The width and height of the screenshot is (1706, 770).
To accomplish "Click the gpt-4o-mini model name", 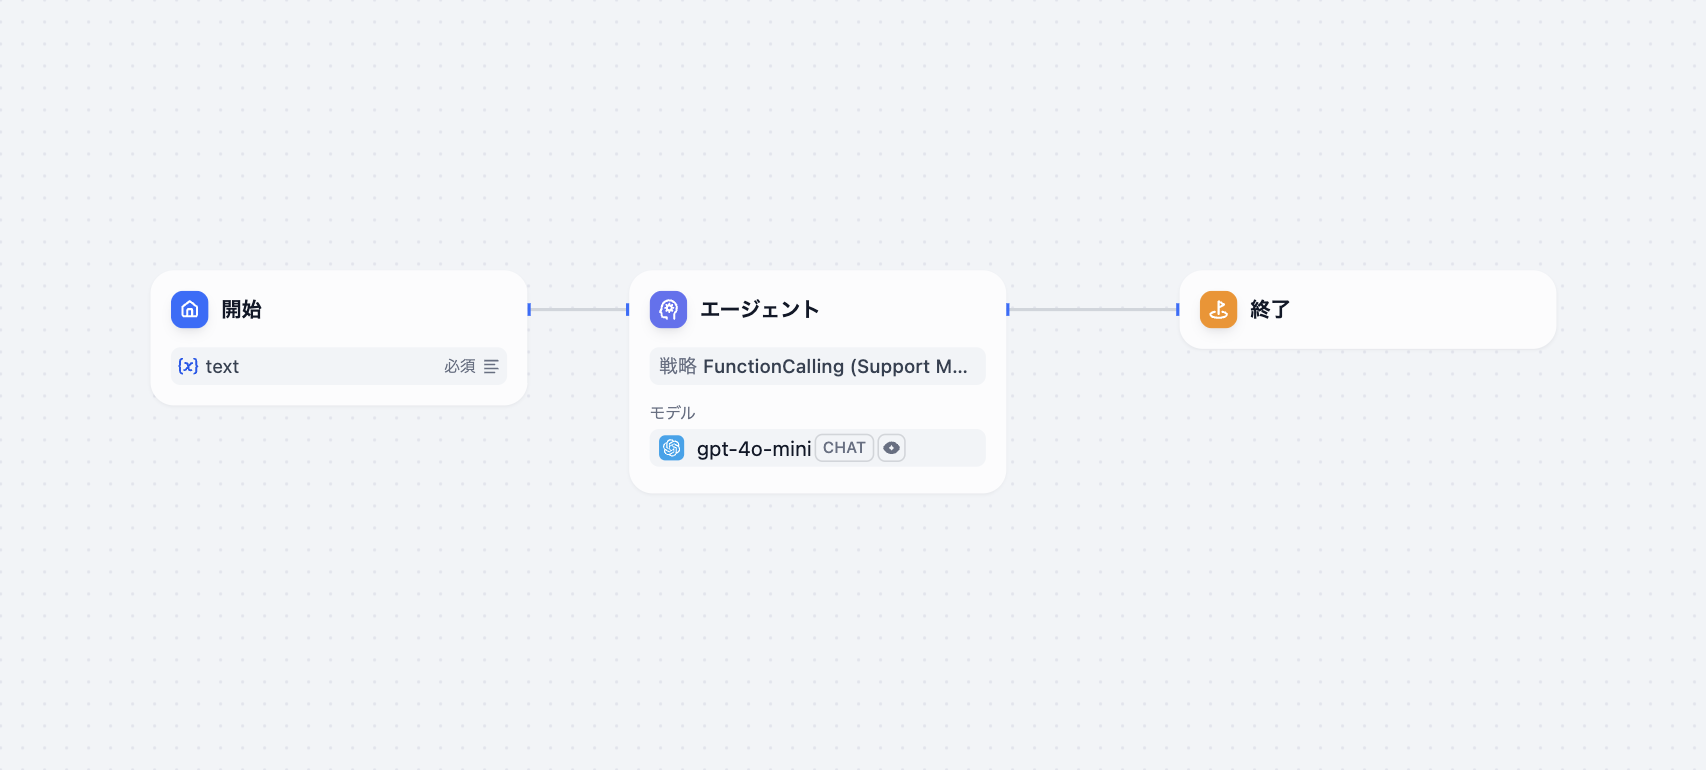I will [754, 449].
